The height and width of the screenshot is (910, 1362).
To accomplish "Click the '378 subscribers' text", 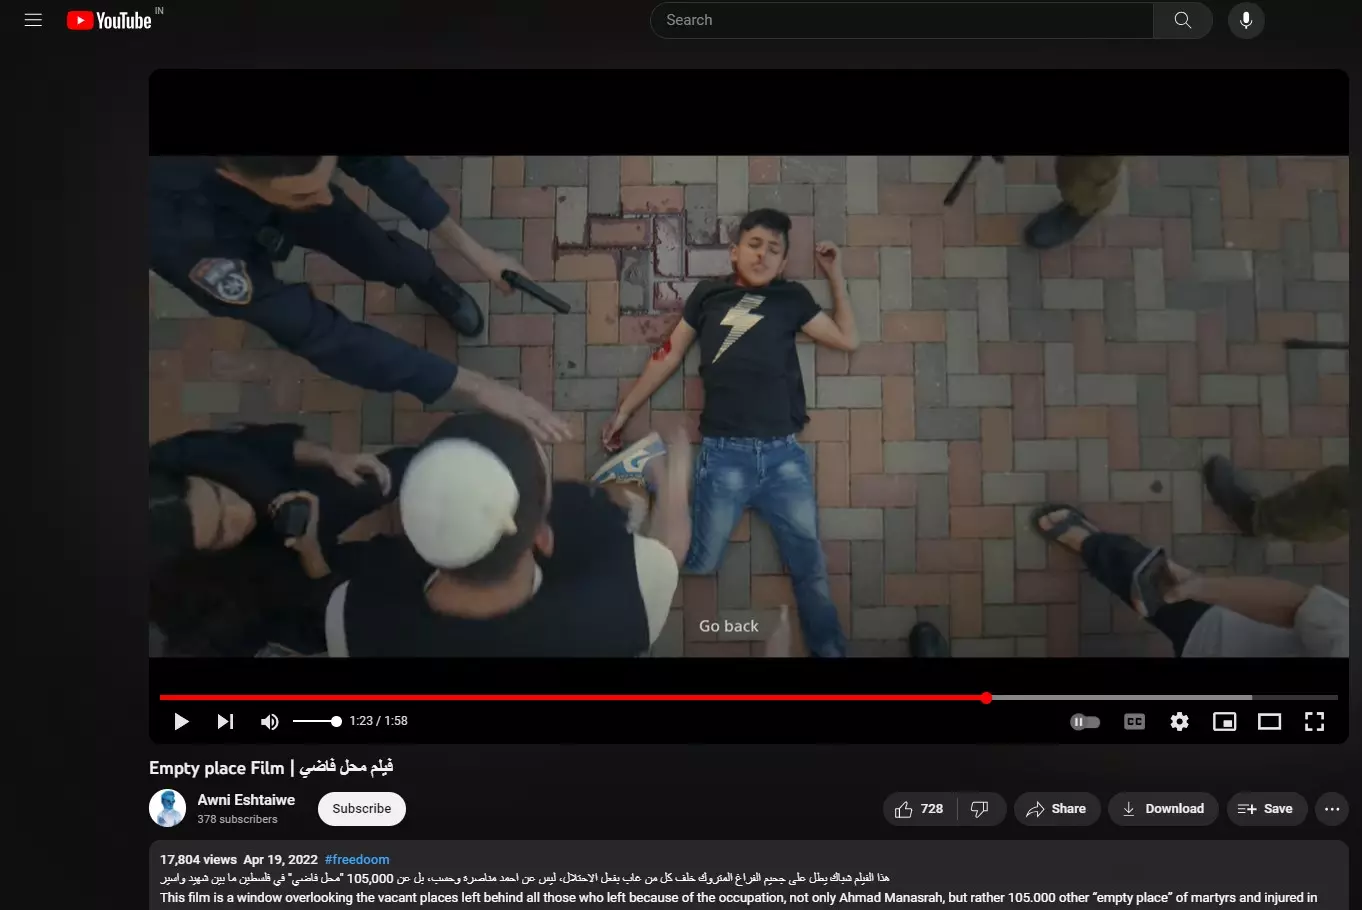I will (237, 819).
